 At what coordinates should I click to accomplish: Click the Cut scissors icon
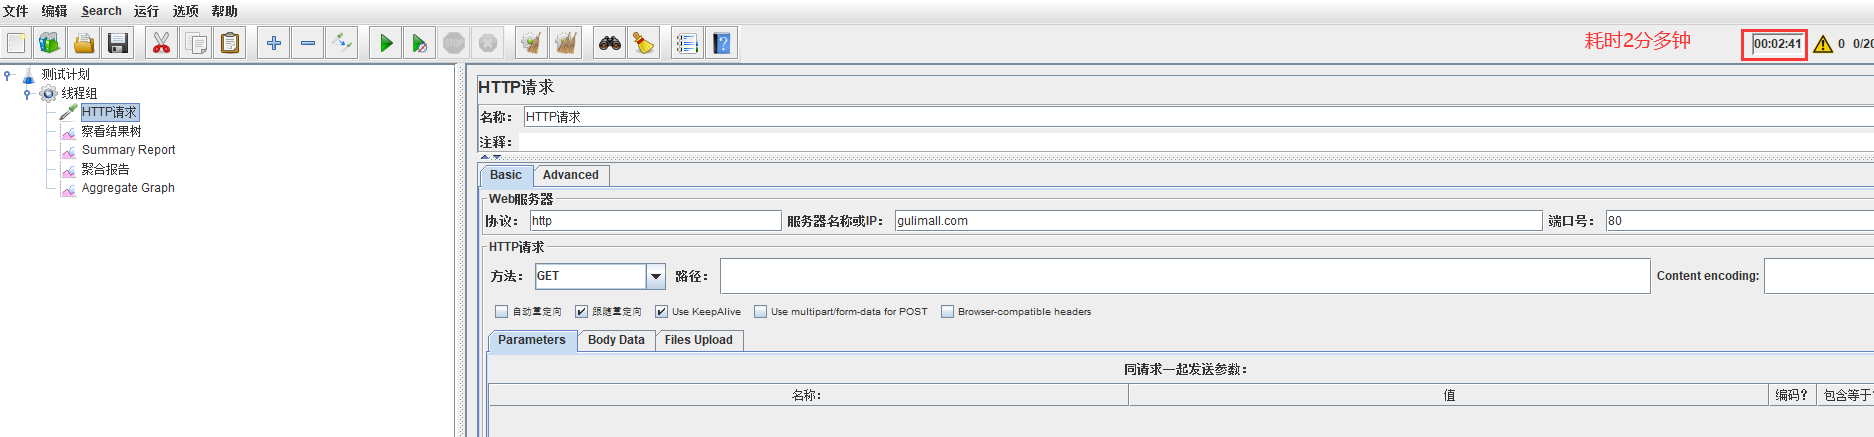click(162, 43)
